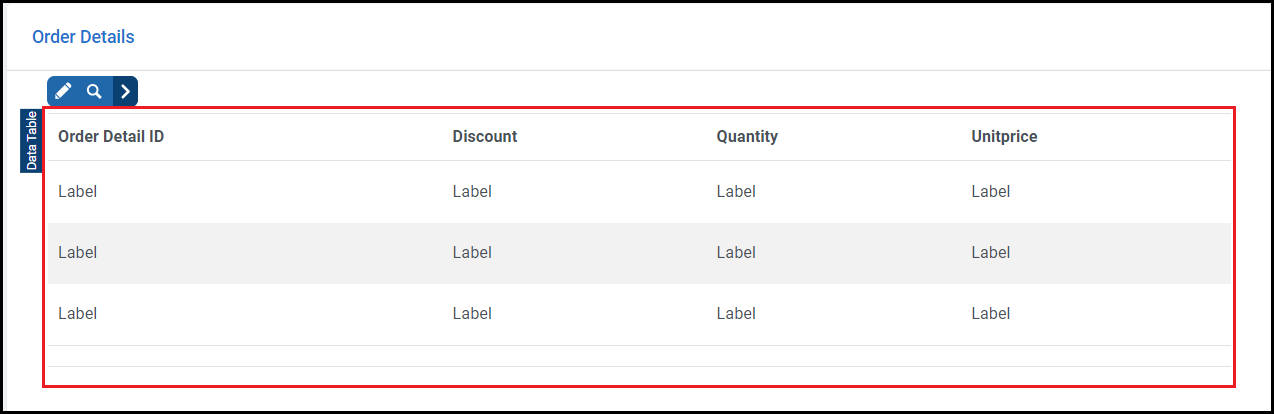Viewport: 1274px width, 414px height.
Task: Expand the chevron arrow in the widget toolbar
Action: point(125,91)
